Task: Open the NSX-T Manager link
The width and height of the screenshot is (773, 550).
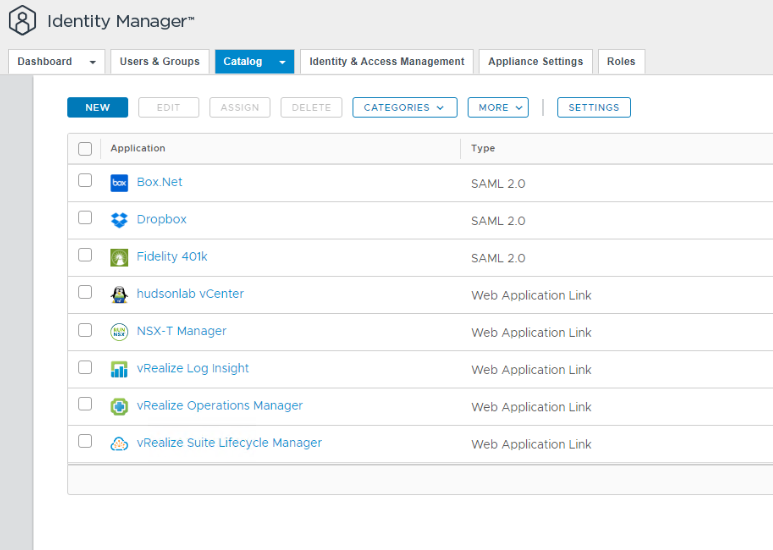Action: point(181,331)
